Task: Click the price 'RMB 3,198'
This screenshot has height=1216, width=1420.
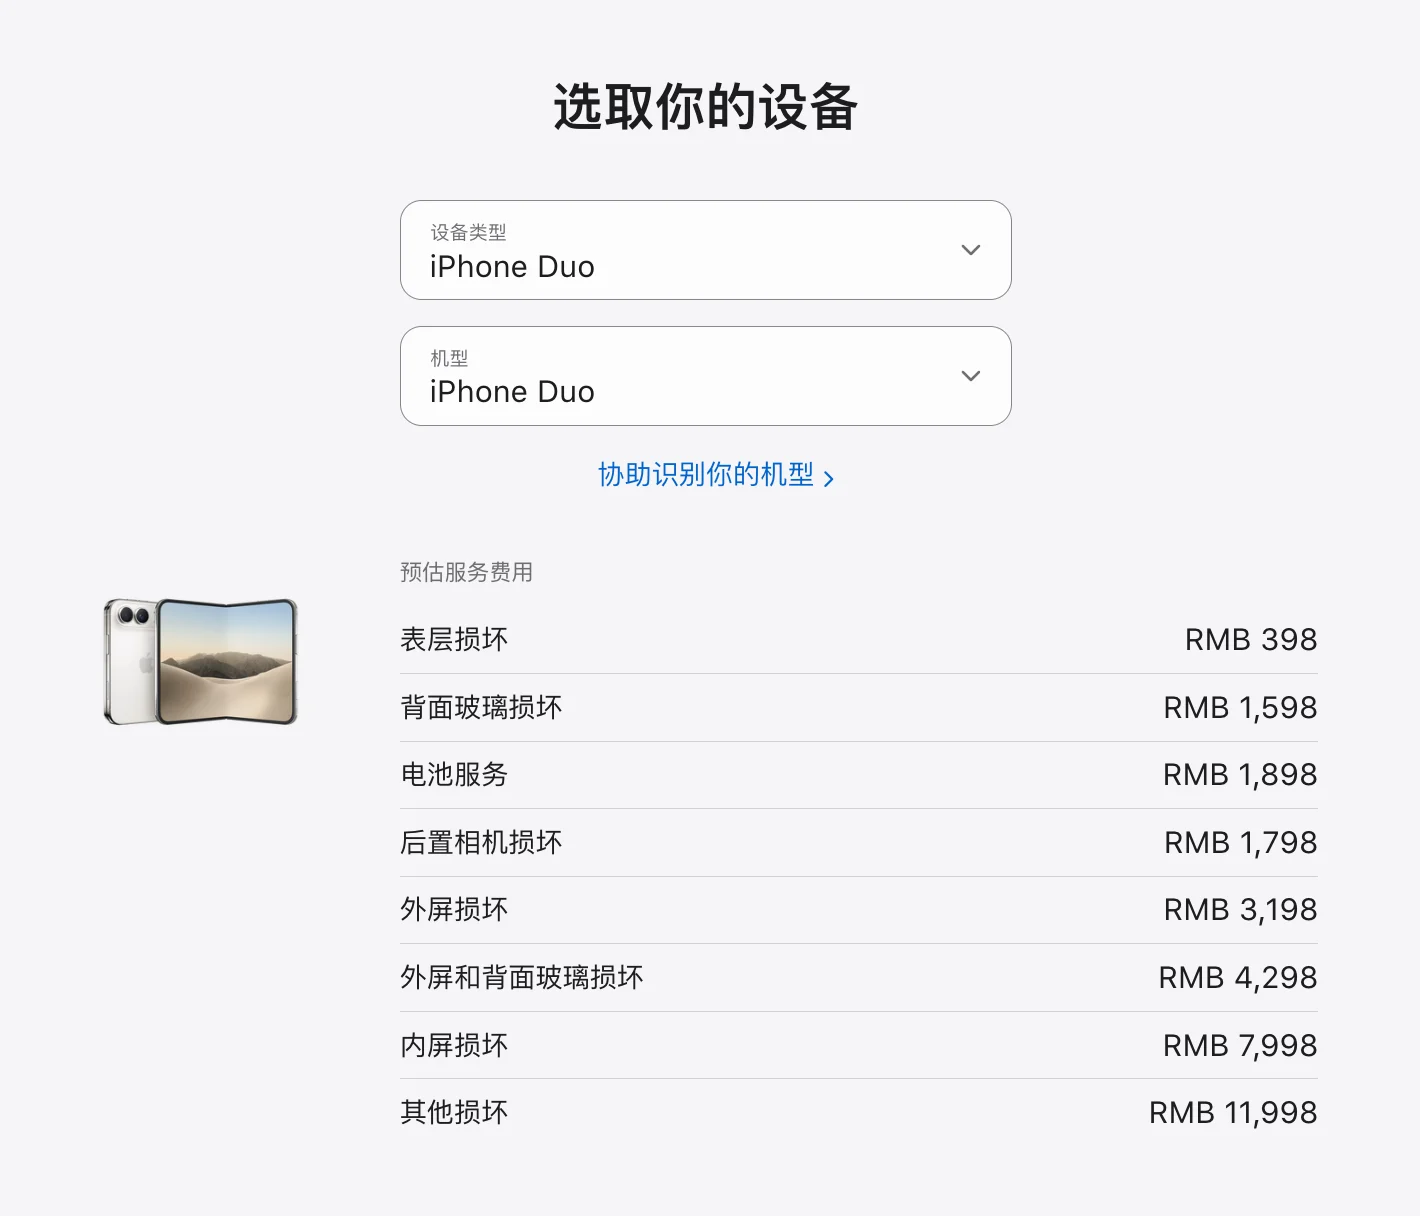Action: click(x=1241, y=910)
